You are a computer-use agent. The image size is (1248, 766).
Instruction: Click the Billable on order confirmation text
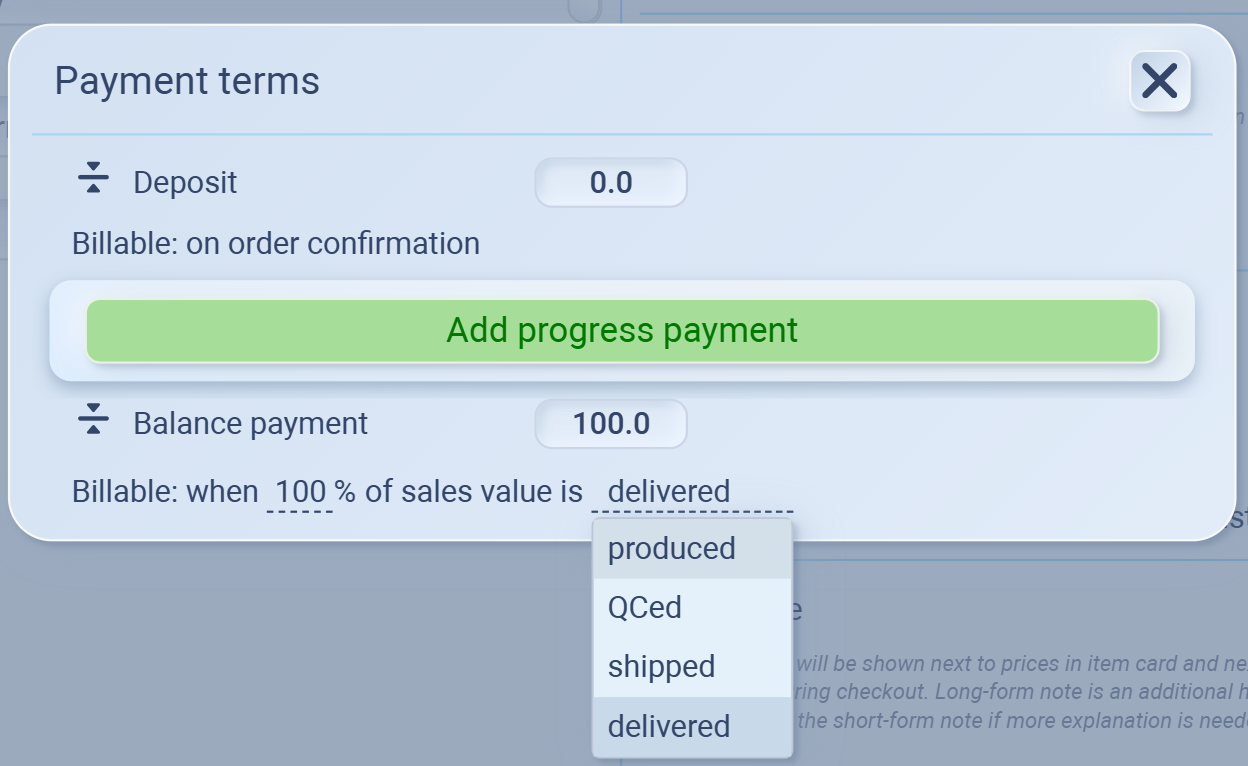276,244
